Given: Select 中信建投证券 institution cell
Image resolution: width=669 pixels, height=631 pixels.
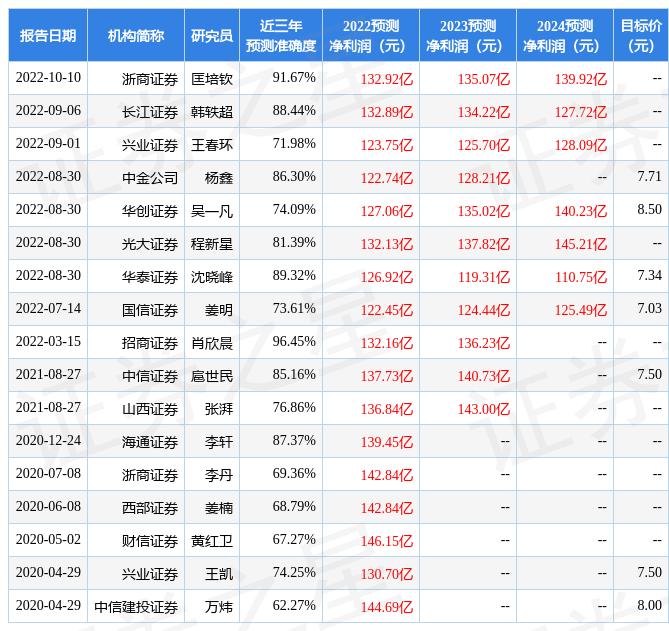Looking at the screenshot, I should coord(136,607).
